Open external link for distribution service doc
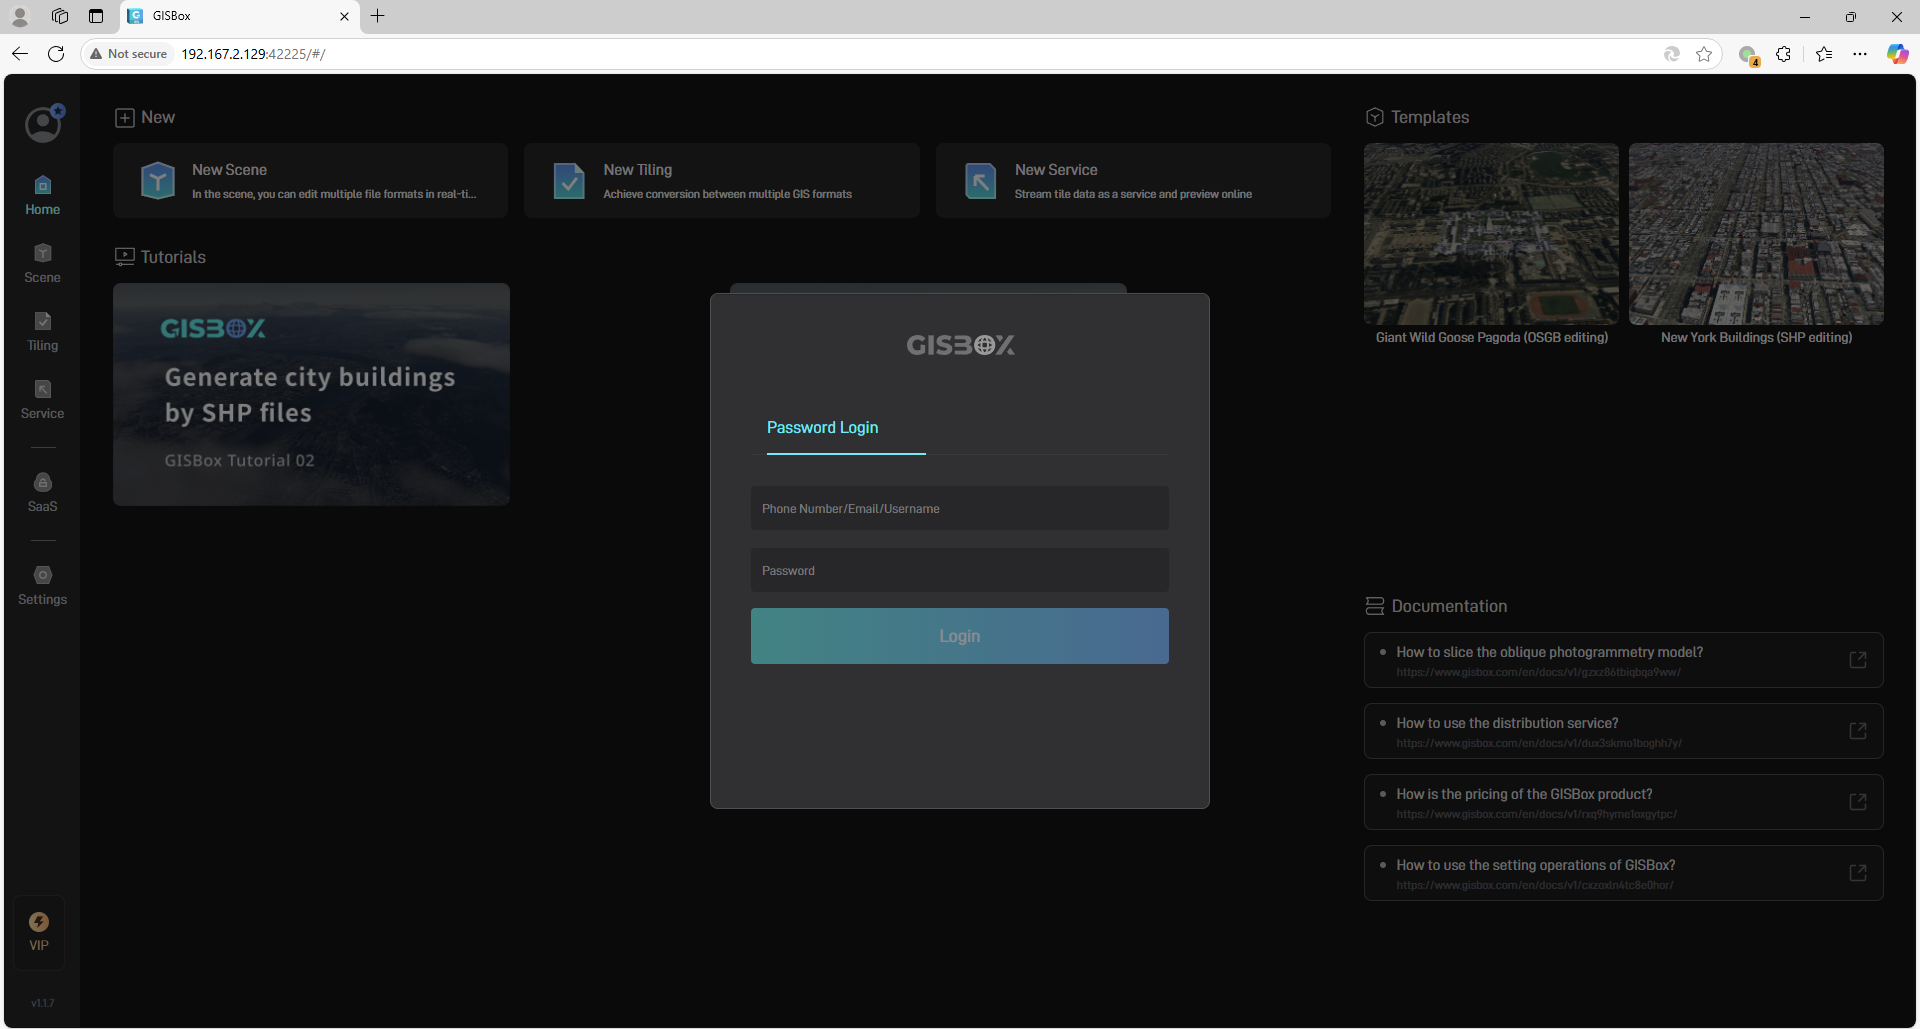This screenshot has height=1029, width=1920. tap(1858, 731)
